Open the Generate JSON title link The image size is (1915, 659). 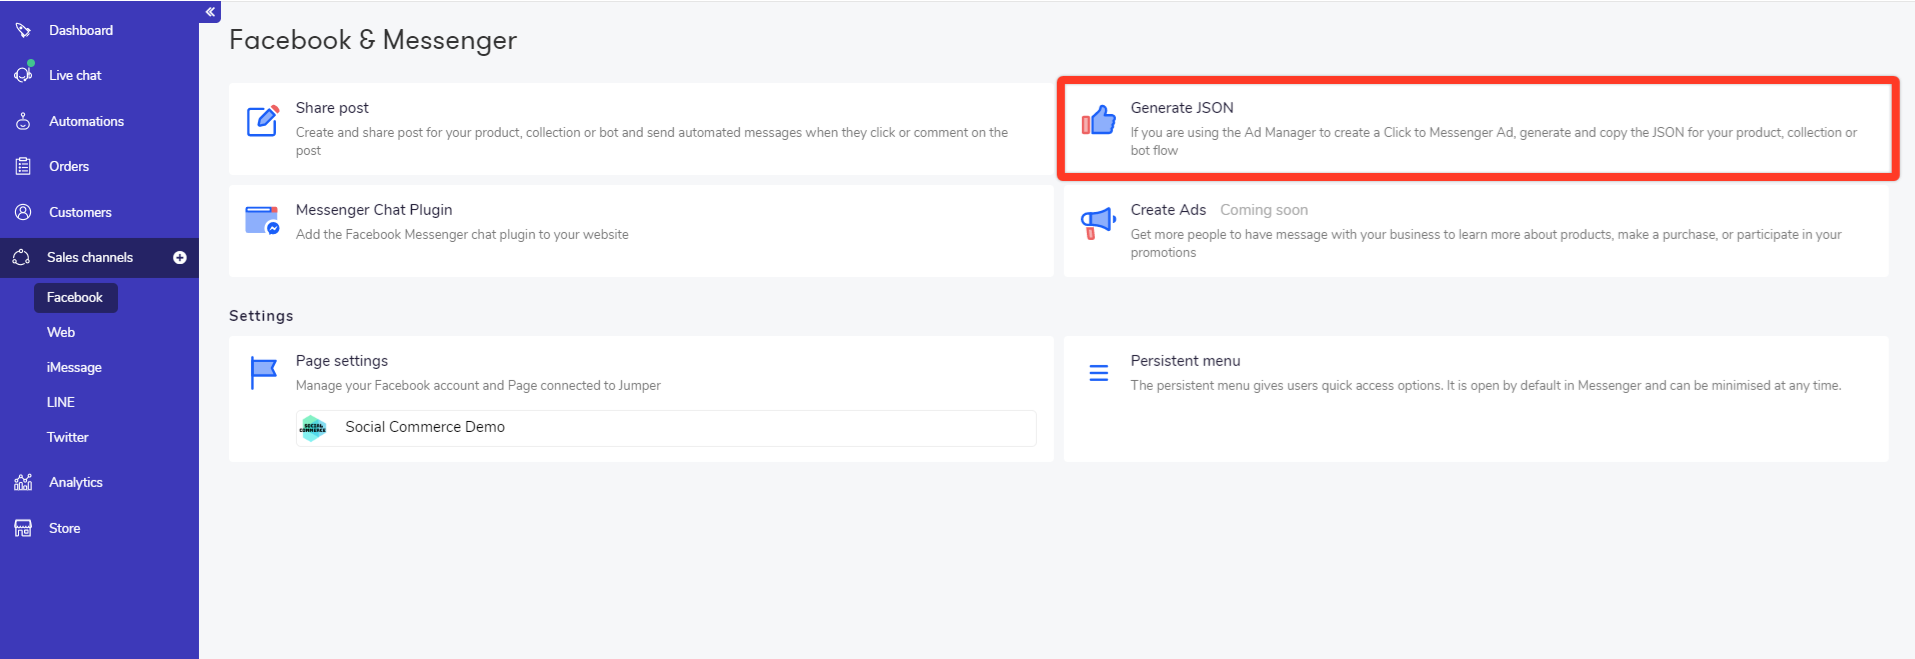click(1182, 107)
